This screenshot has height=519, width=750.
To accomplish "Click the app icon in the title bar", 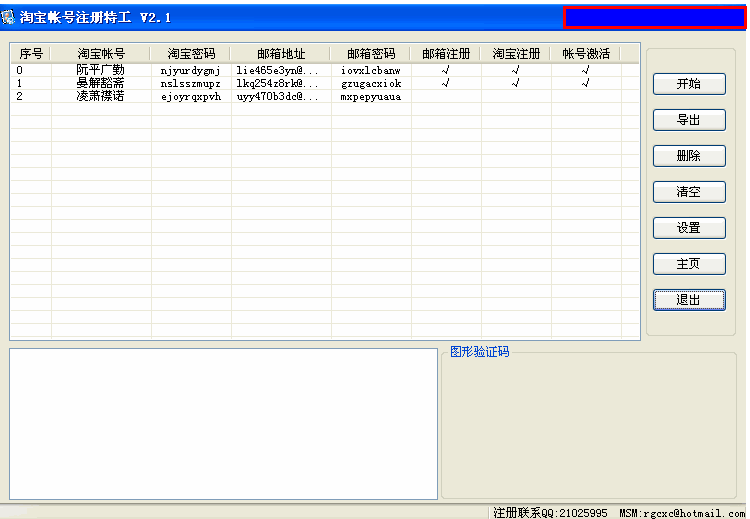I will click(x=8, y=17).
